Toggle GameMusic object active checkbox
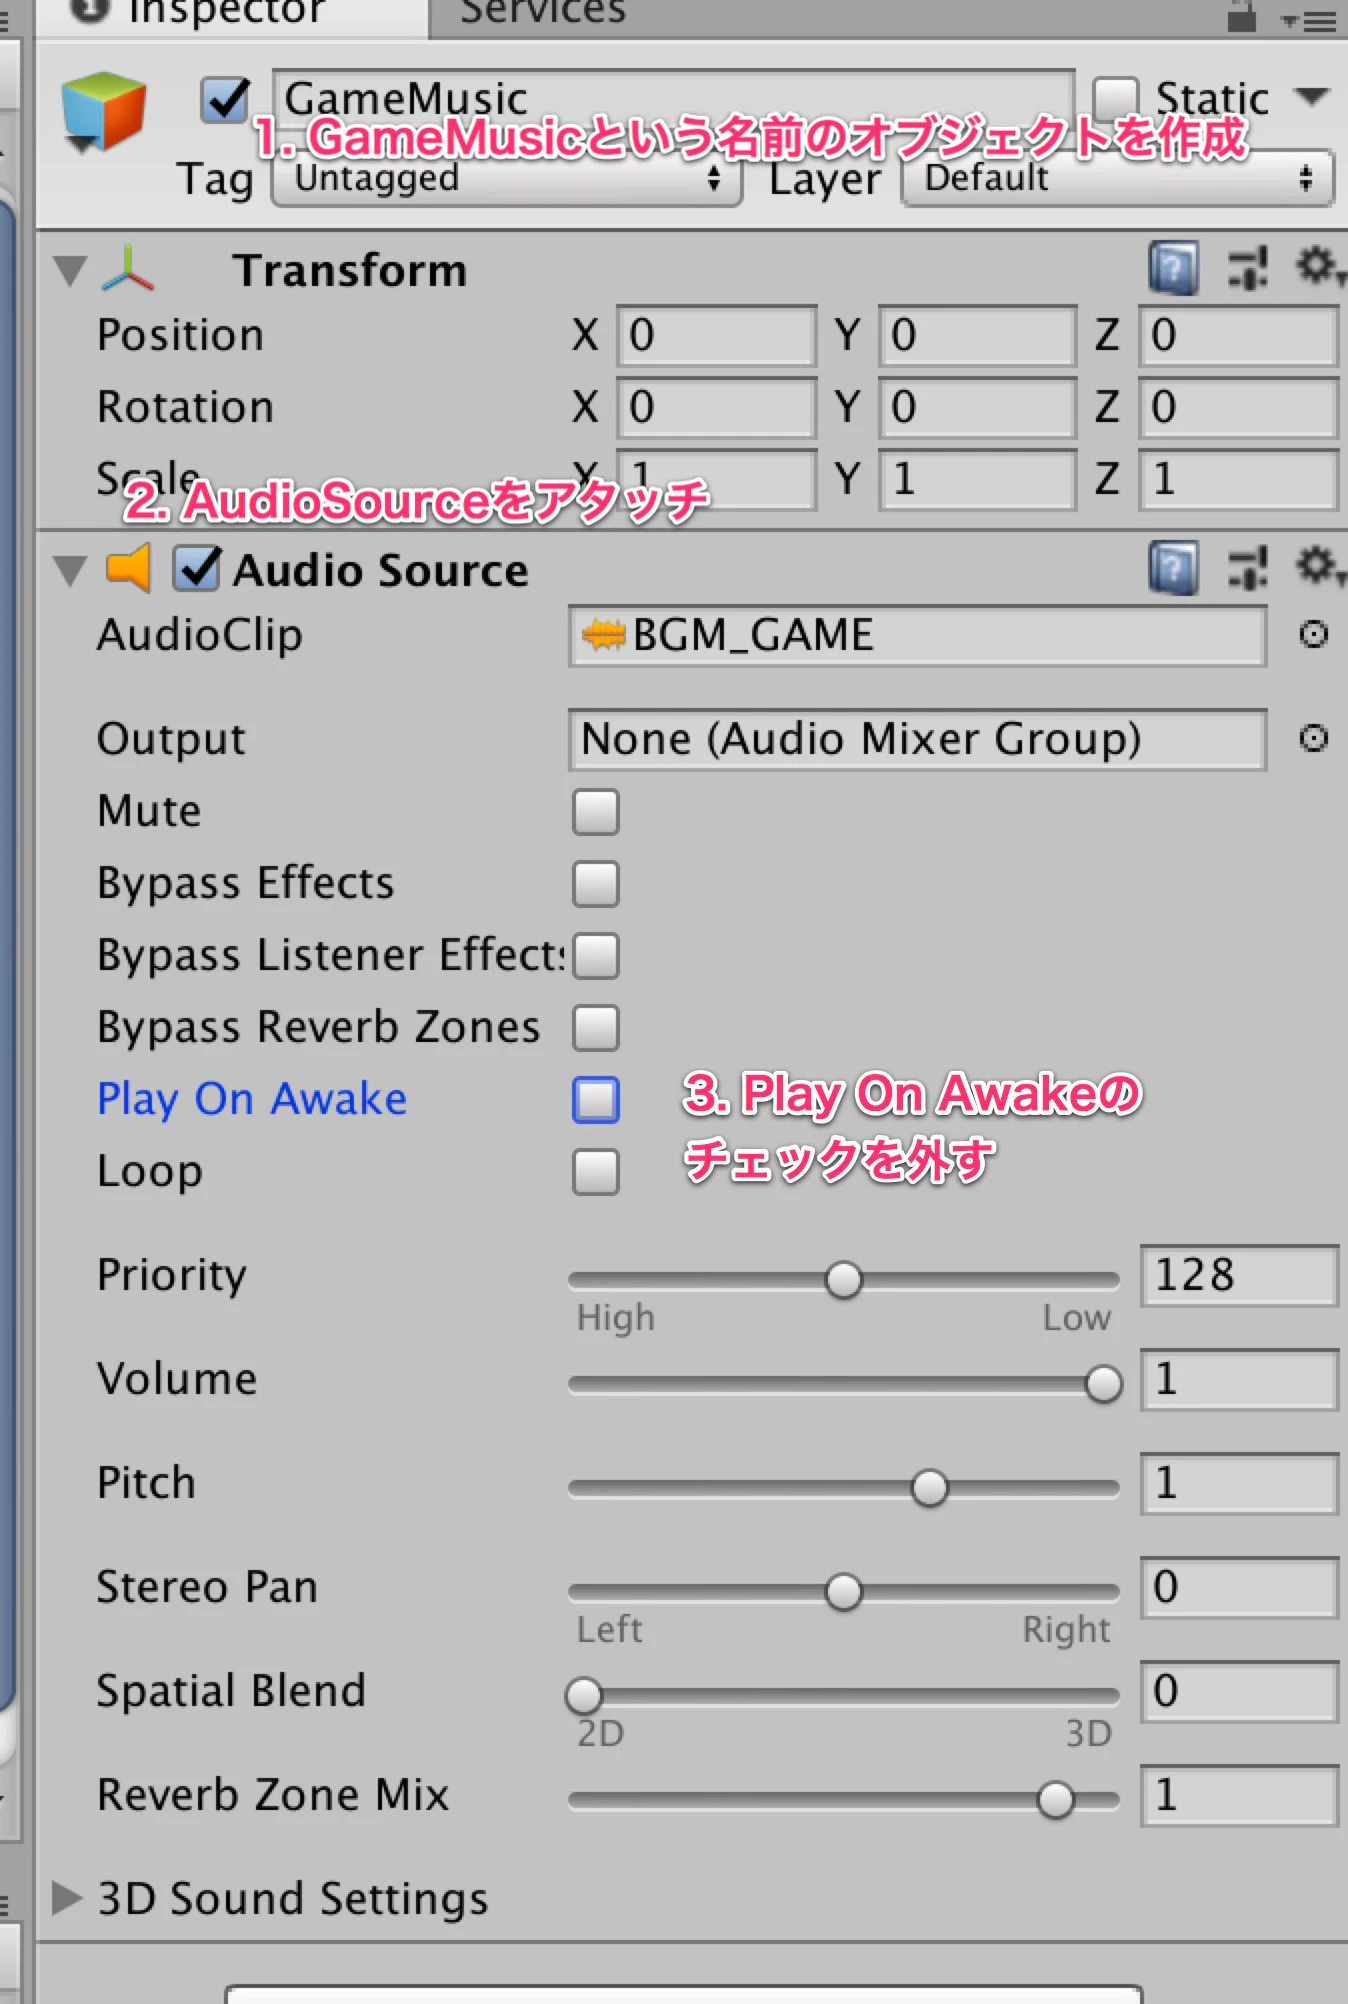This screenshot has width=1348, height=2004. point(225,100)
